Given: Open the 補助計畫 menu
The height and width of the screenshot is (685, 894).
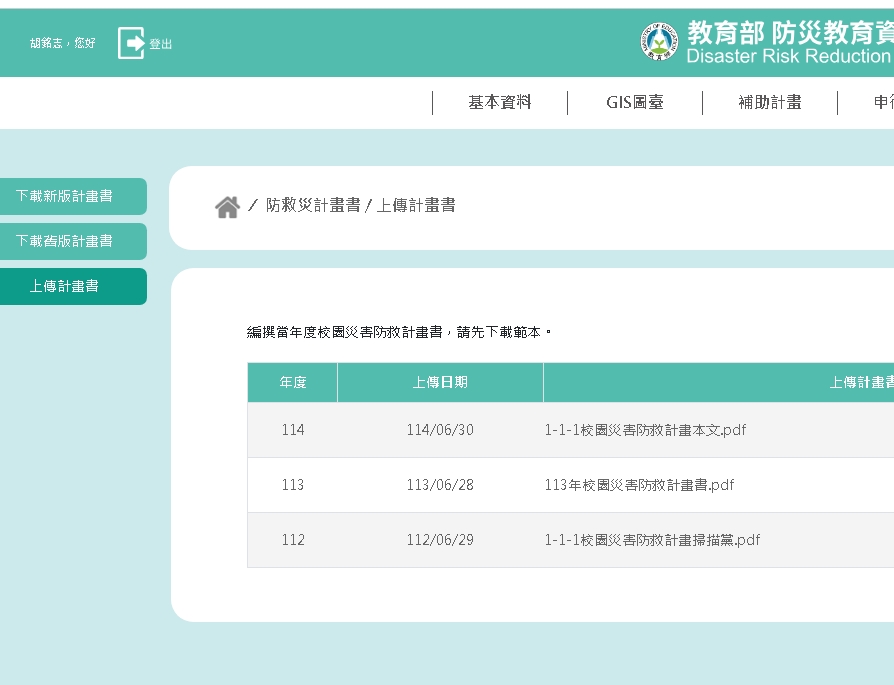Looking at the screenshot, I should click(769, 102).
